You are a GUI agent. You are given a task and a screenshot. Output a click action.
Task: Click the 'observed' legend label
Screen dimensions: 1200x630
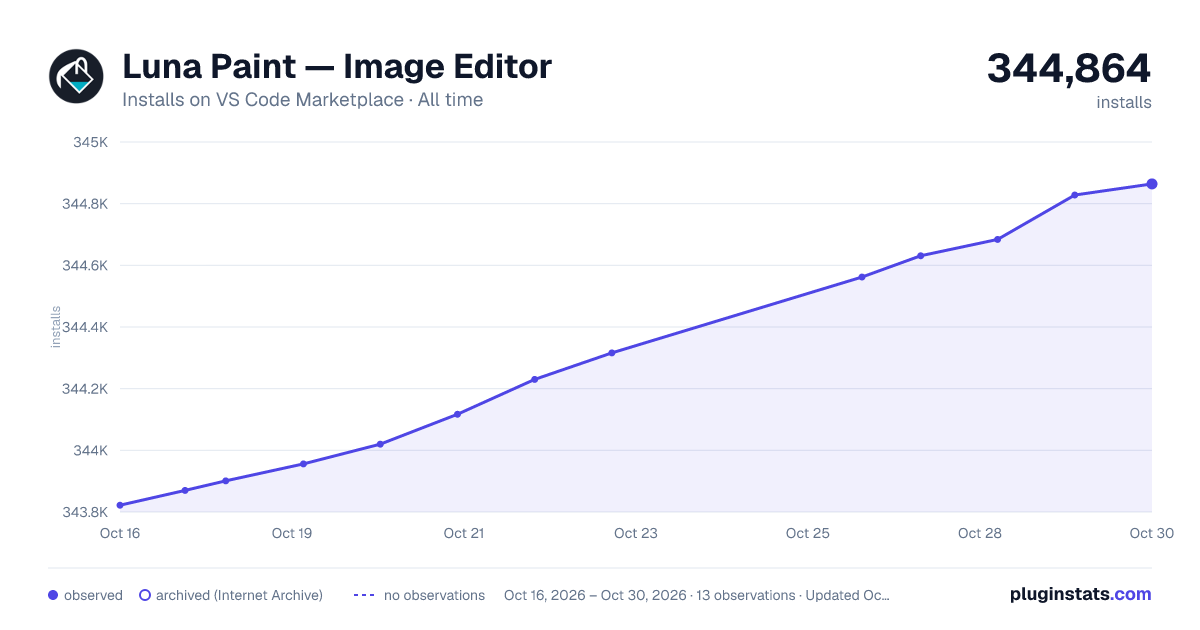pyautogui.click(x=93, y=595)
